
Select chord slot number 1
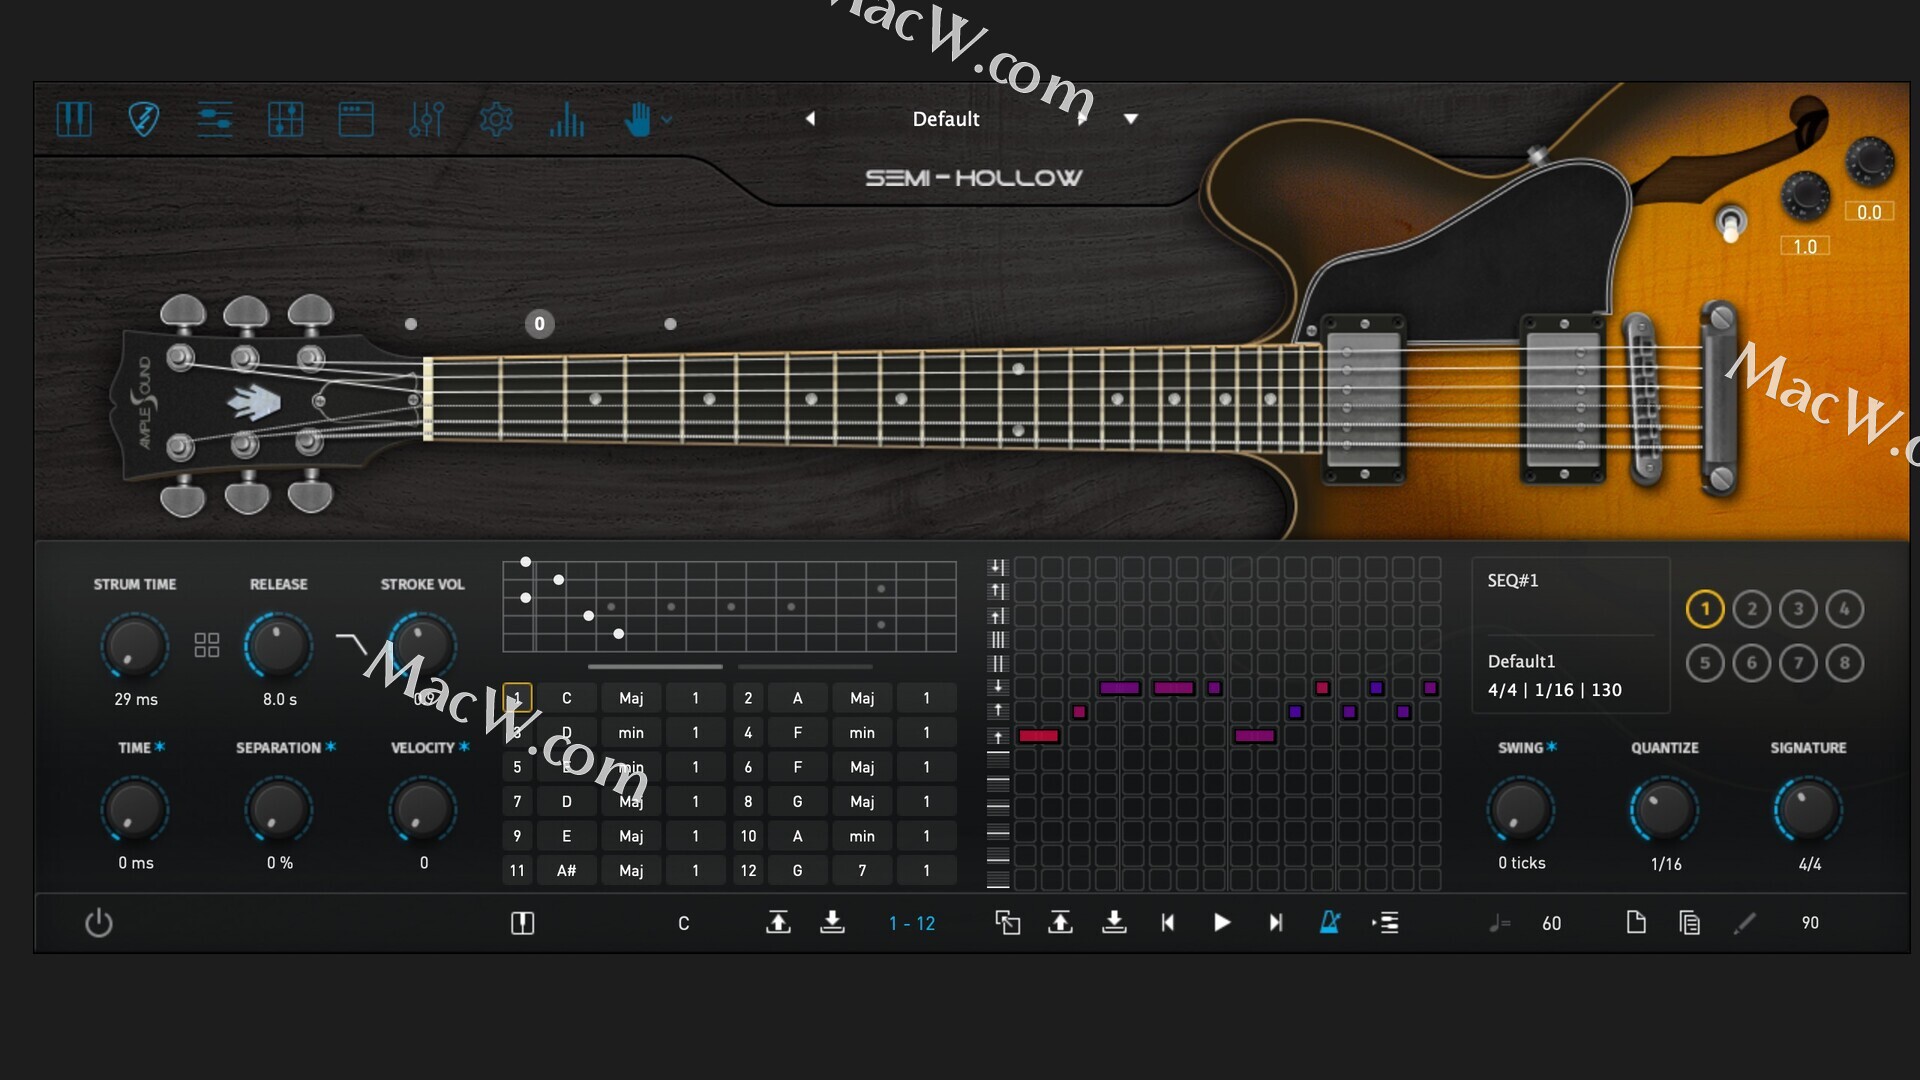point(517,698)
